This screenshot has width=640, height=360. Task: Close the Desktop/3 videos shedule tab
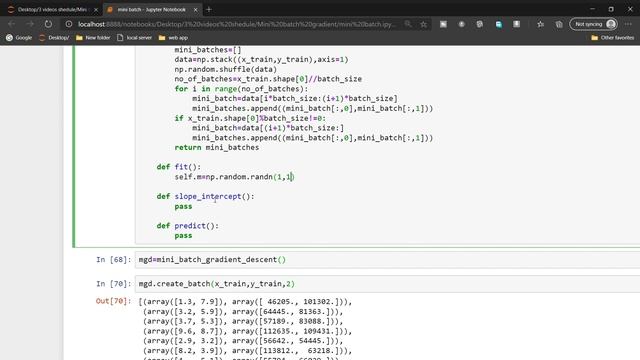[x=96, y=9]
